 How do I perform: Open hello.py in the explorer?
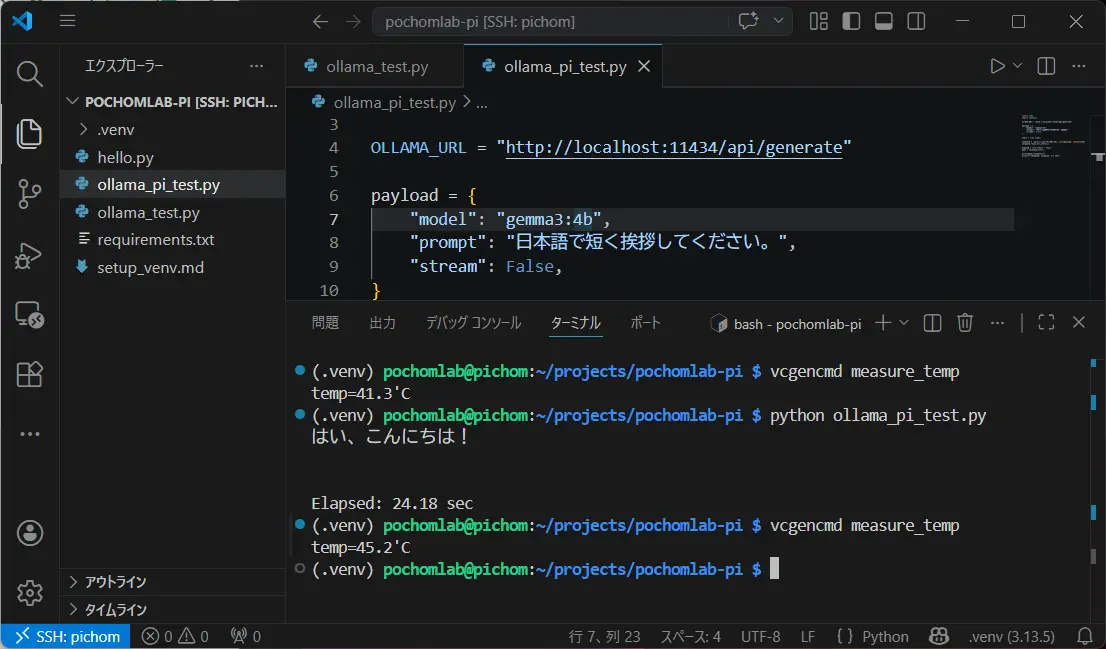point(173,157)
